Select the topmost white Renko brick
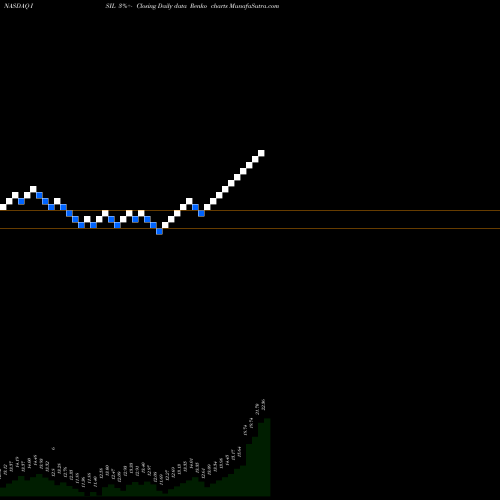 pos(261,153)
